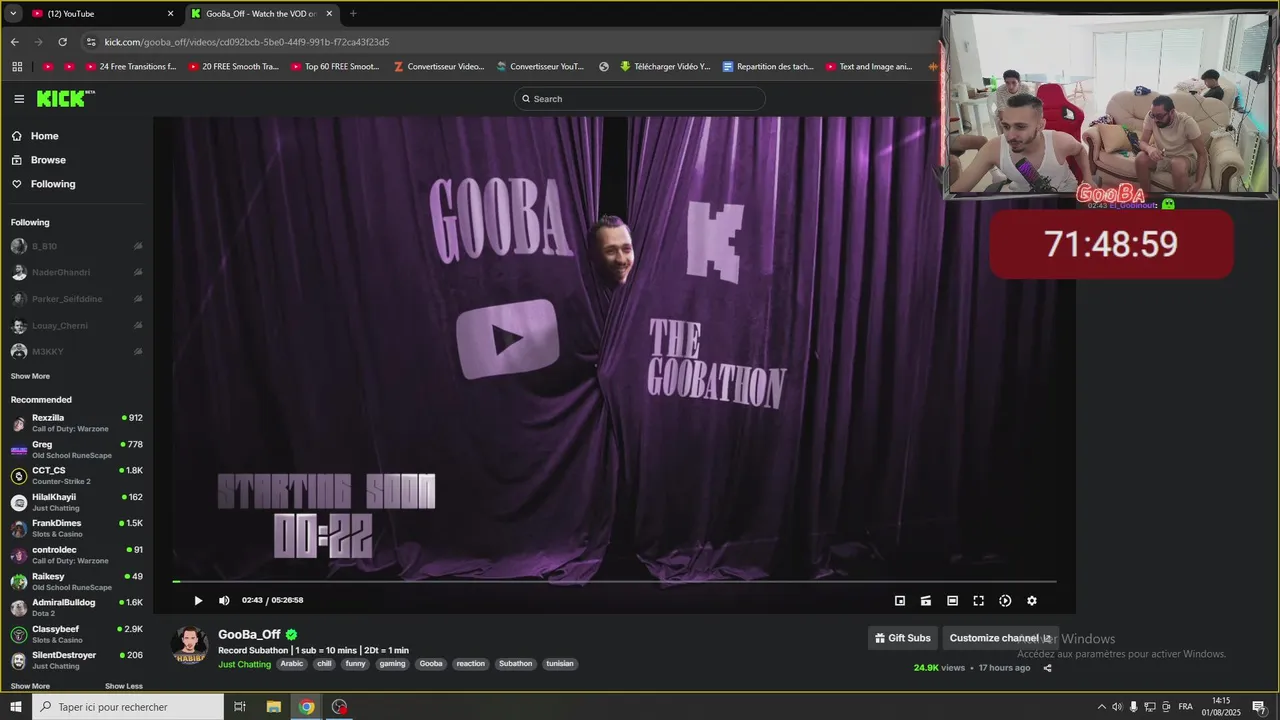The width and height of the screenshot is (1280, 720).
Task: Click the Kick logo
Action: pyautogui.click(x=65, y=98)
